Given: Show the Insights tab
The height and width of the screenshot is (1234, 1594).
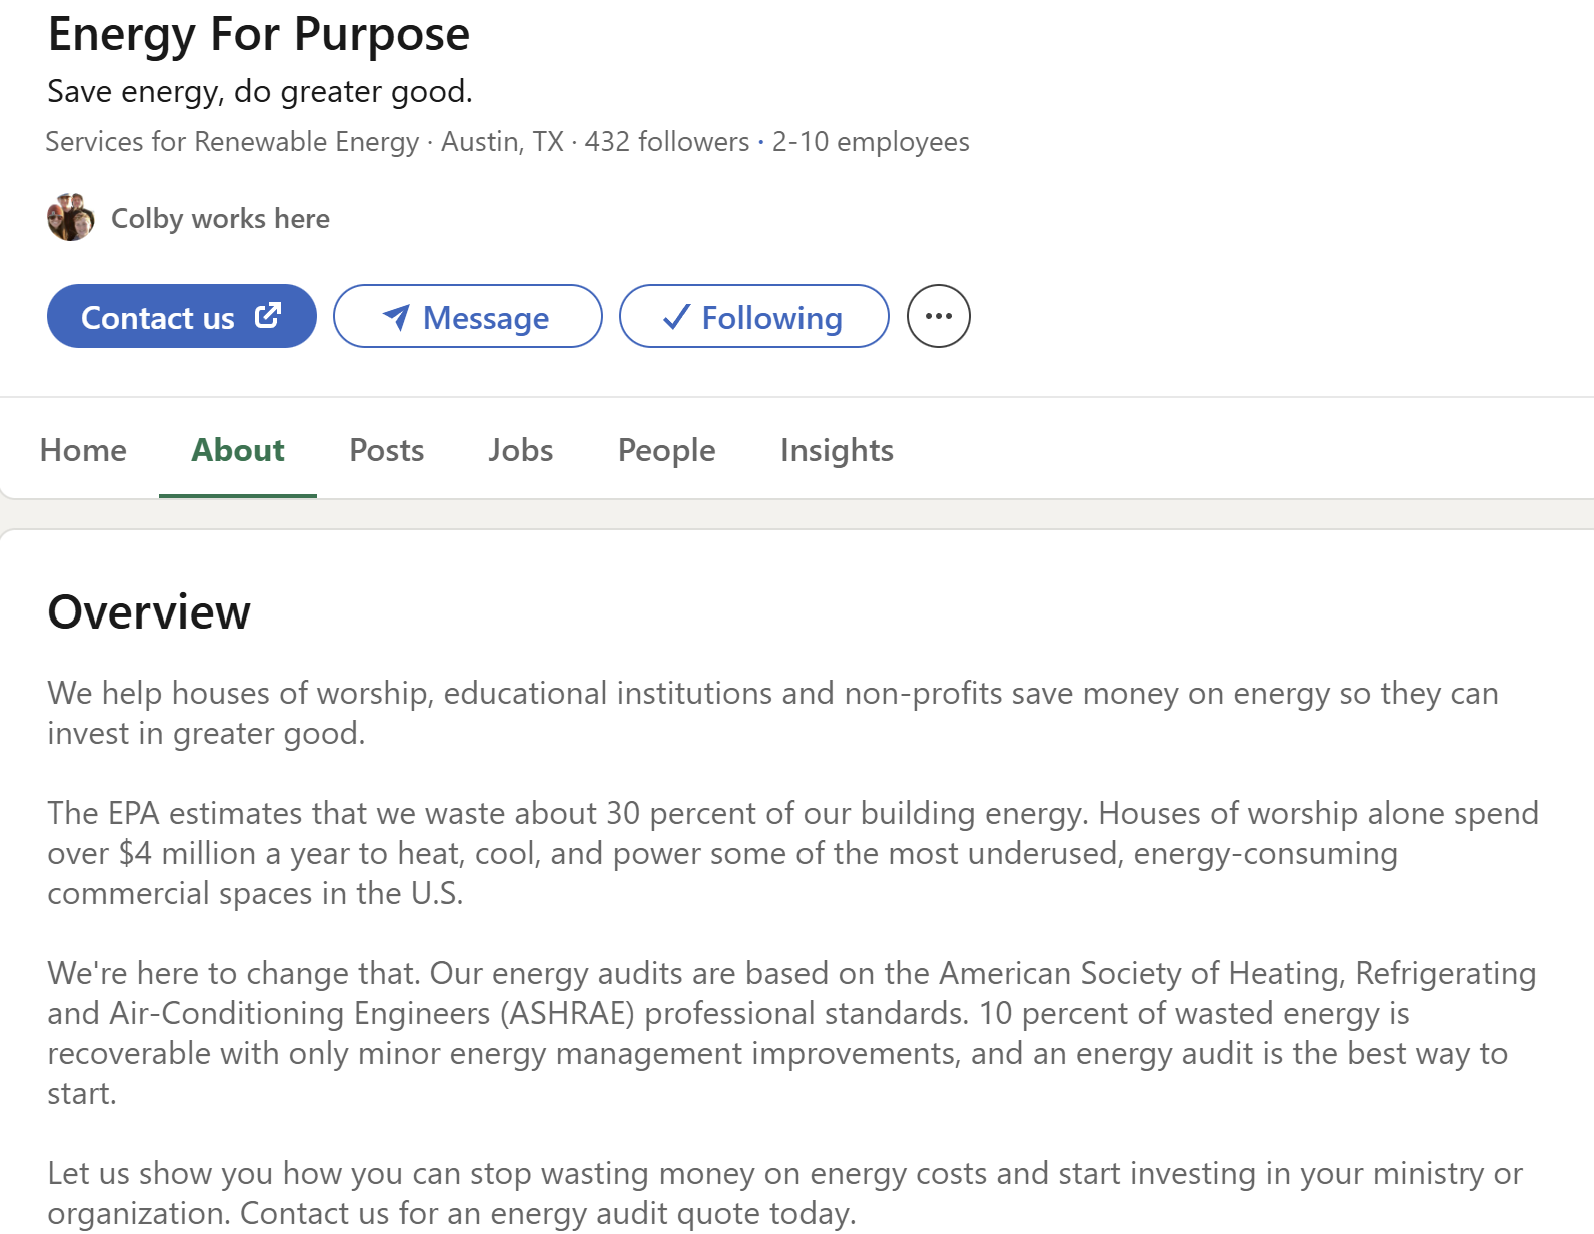Looking at the screenshot, I should click(836, 450).
